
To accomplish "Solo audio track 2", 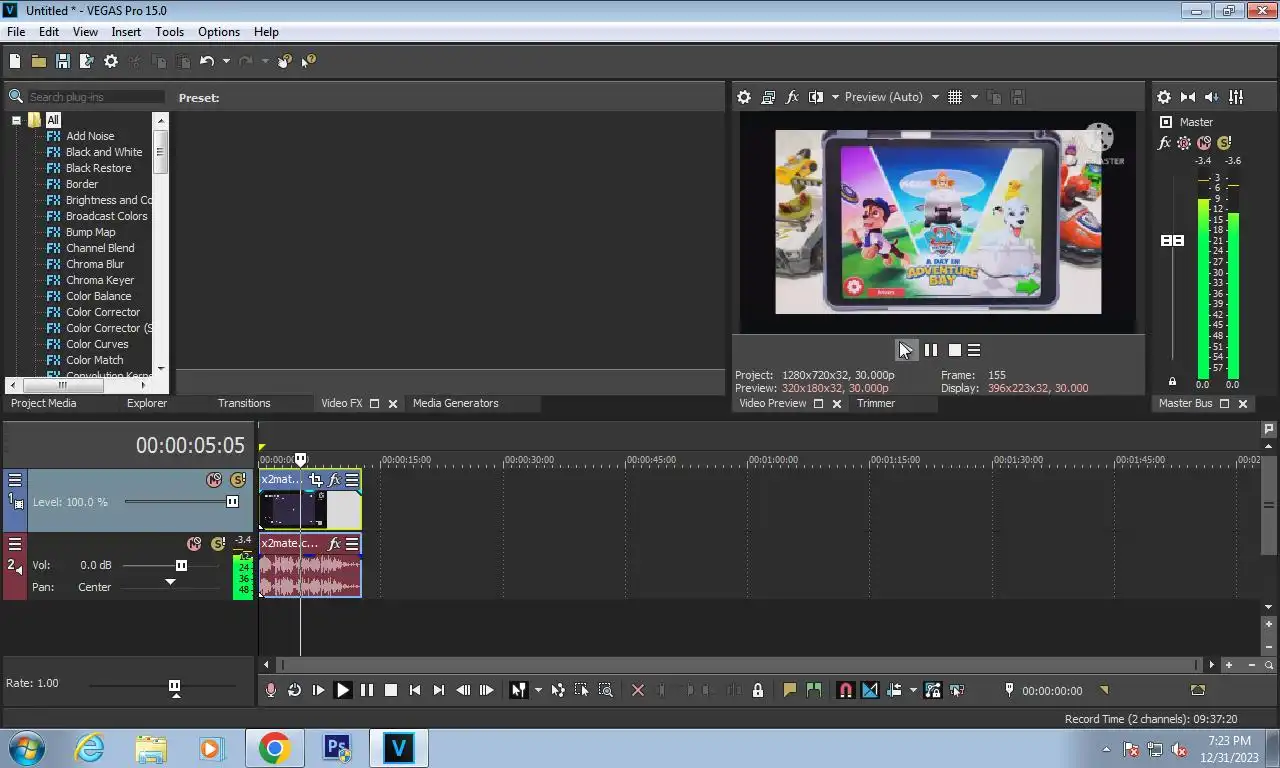I will click(218, 544).
